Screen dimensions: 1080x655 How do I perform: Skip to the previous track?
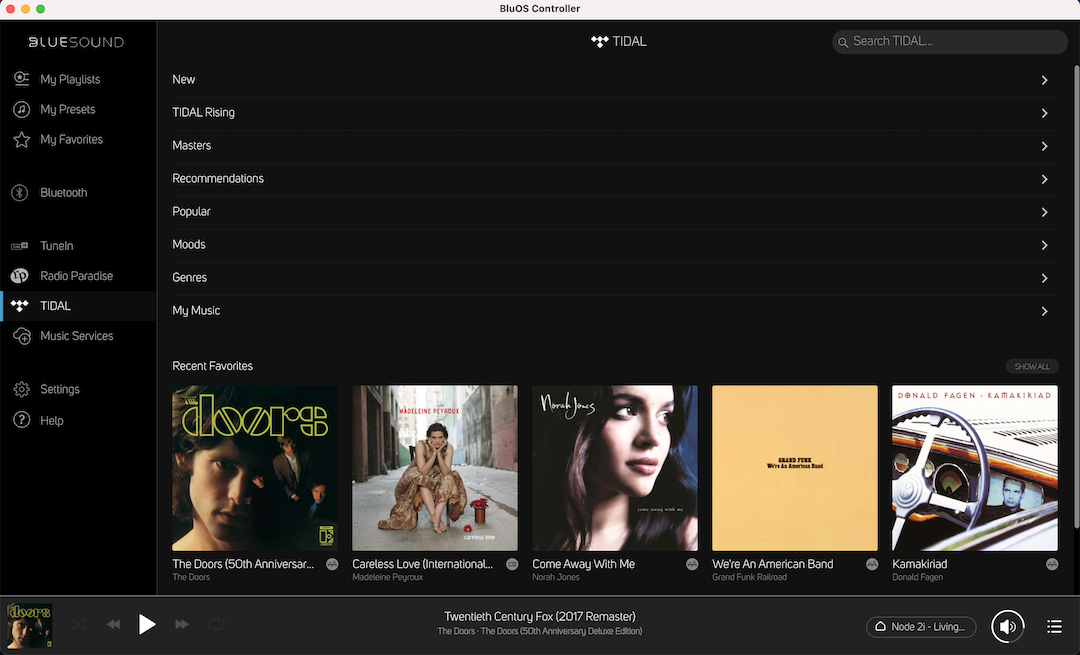(x=114, y=625)
